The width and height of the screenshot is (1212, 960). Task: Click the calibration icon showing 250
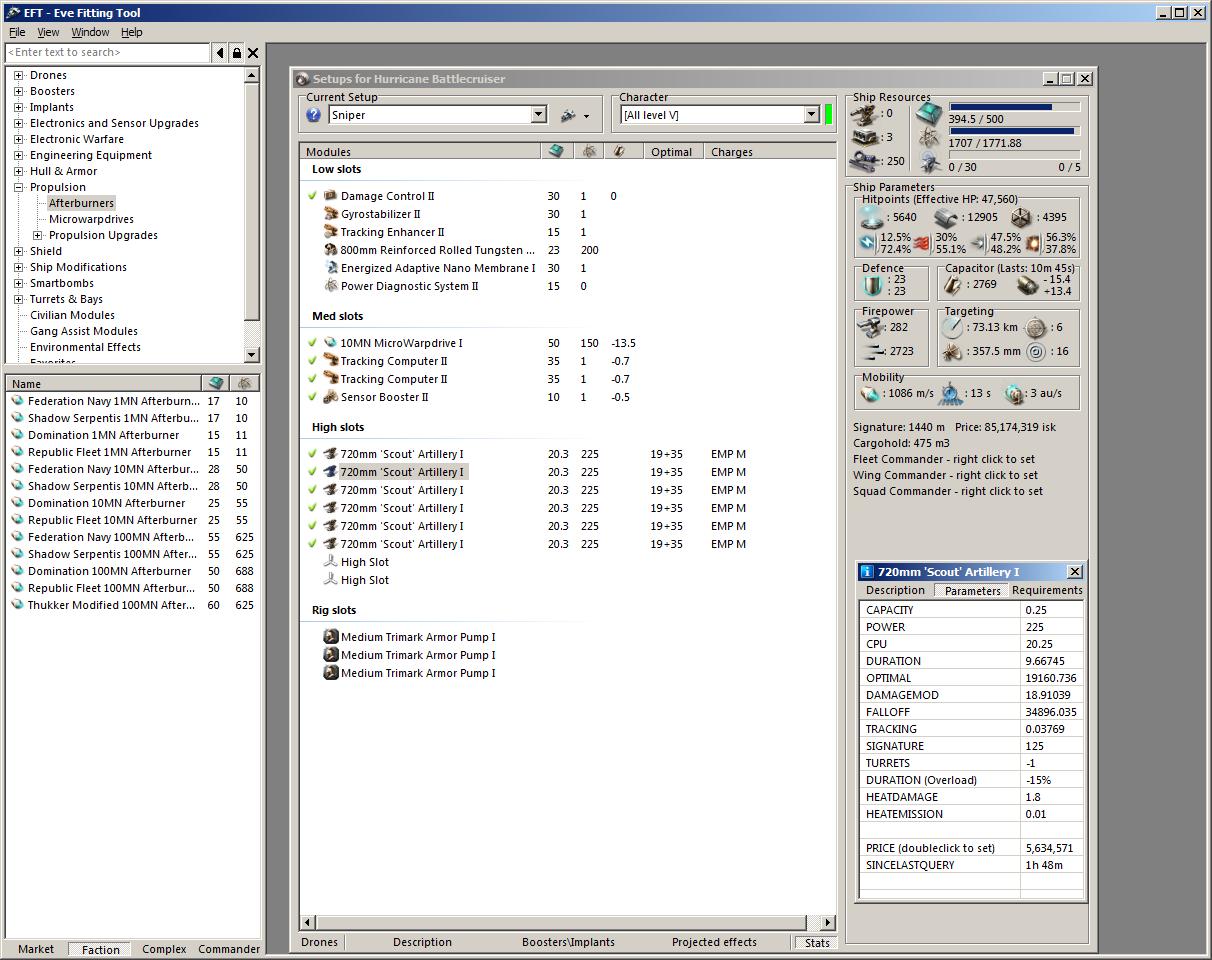pyautogui.click(x=865, y=161)
